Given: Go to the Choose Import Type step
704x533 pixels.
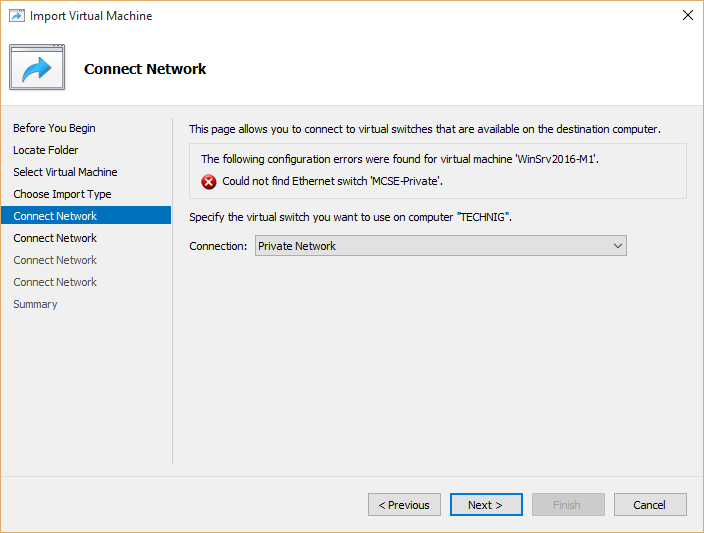Looking at the screenshot, I should [x=62, y=194].
